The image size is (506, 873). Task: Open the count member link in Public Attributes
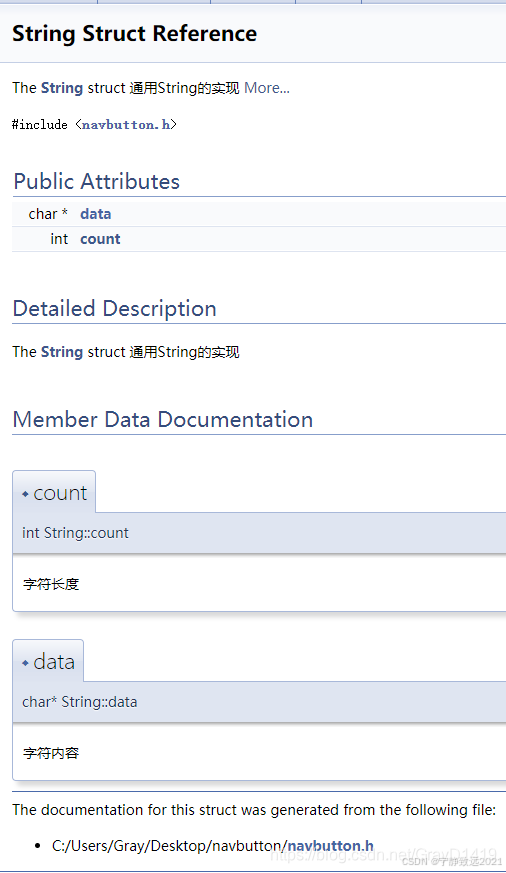pyautogui.click(x=100, y=239)
